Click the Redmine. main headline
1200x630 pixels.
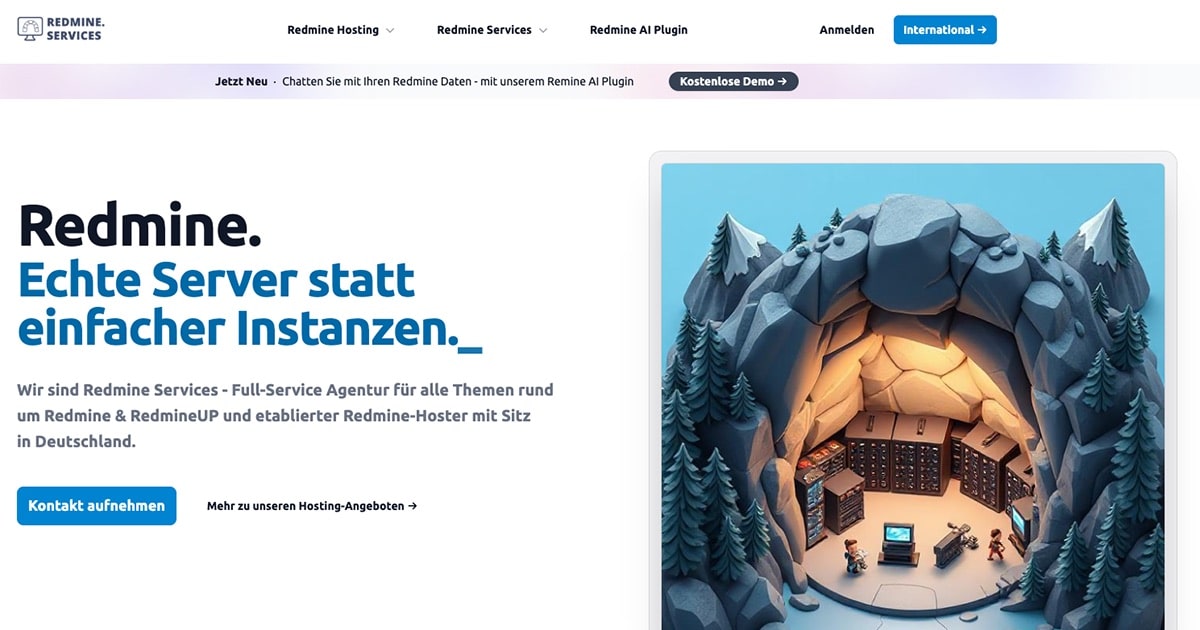point(140,225)
